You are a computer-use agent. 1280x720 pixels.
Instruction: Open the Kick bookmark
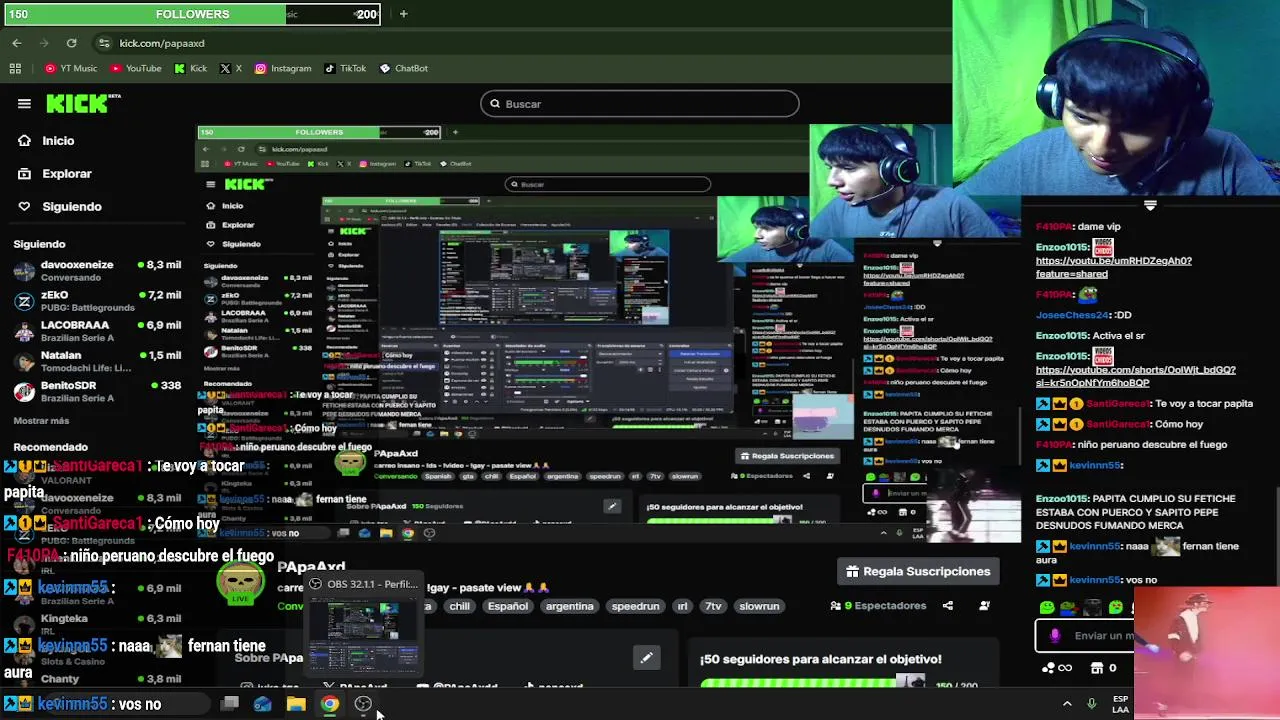click(190, 68)
